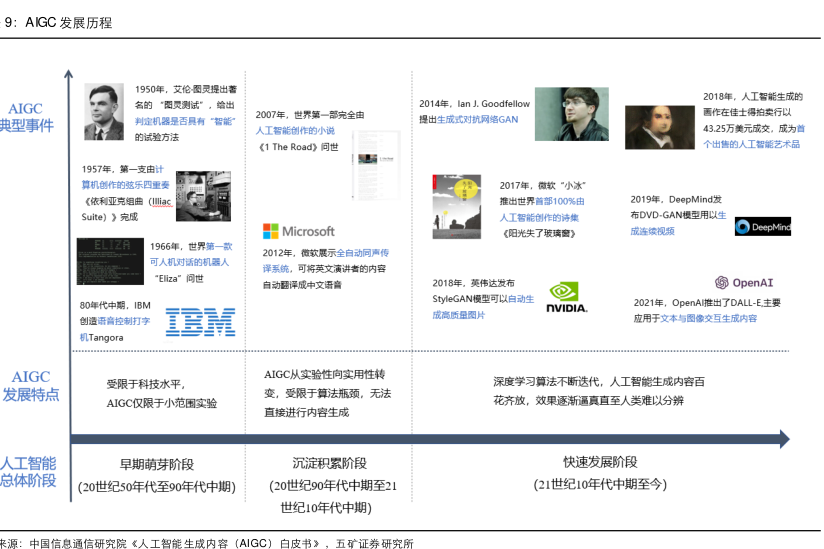
Task: Click the Microsoft logo
Action: pyautogui.click(x=298, y=231)
